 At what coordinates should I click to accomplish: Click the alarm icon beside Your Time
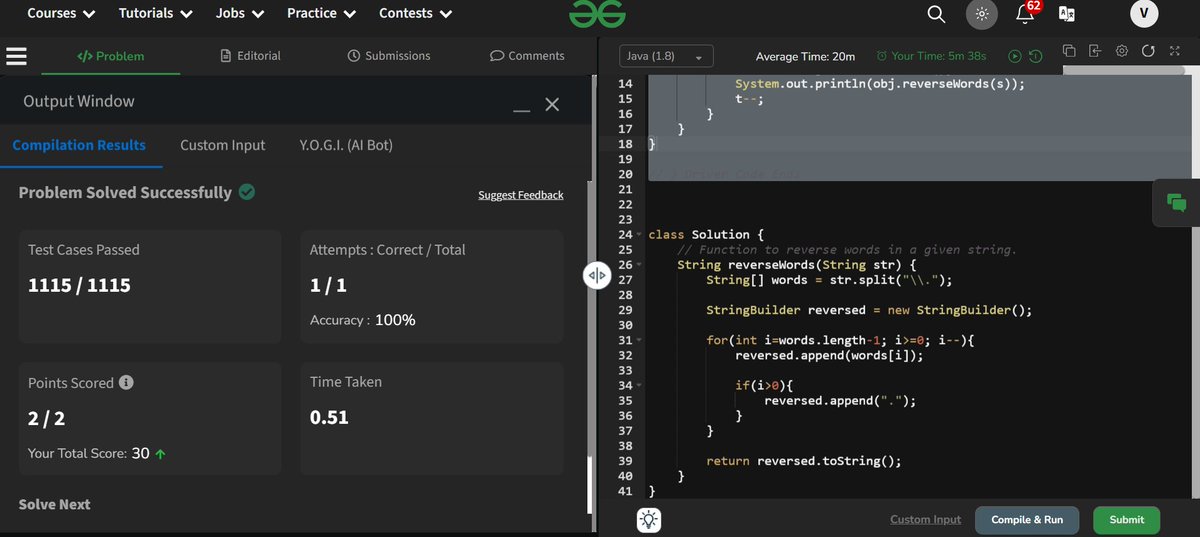point(881,56)
